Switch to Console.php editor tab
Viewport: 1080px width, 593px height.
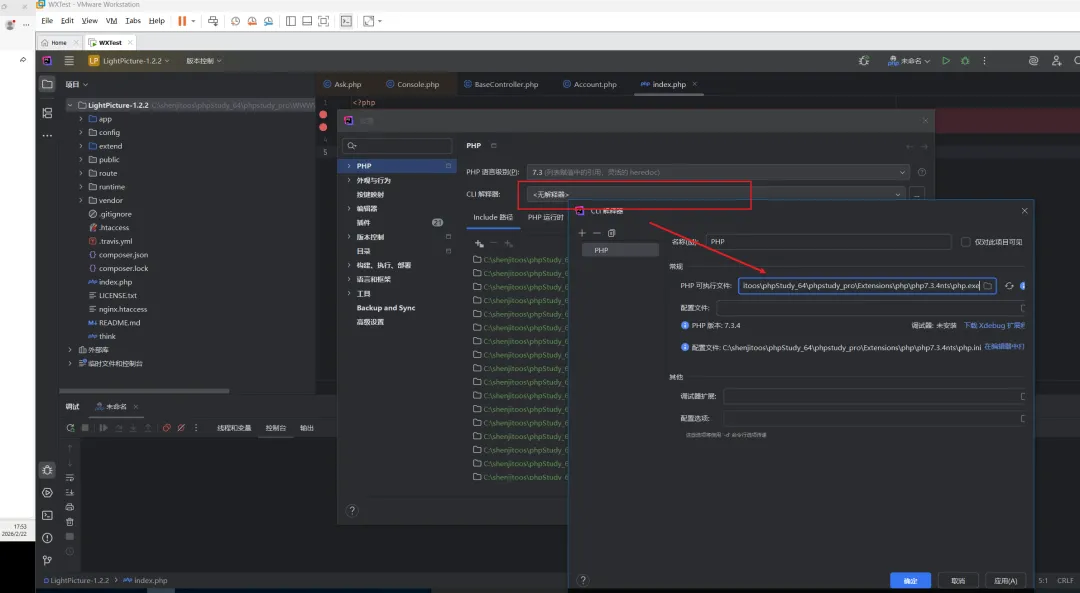tap(412, 84)
